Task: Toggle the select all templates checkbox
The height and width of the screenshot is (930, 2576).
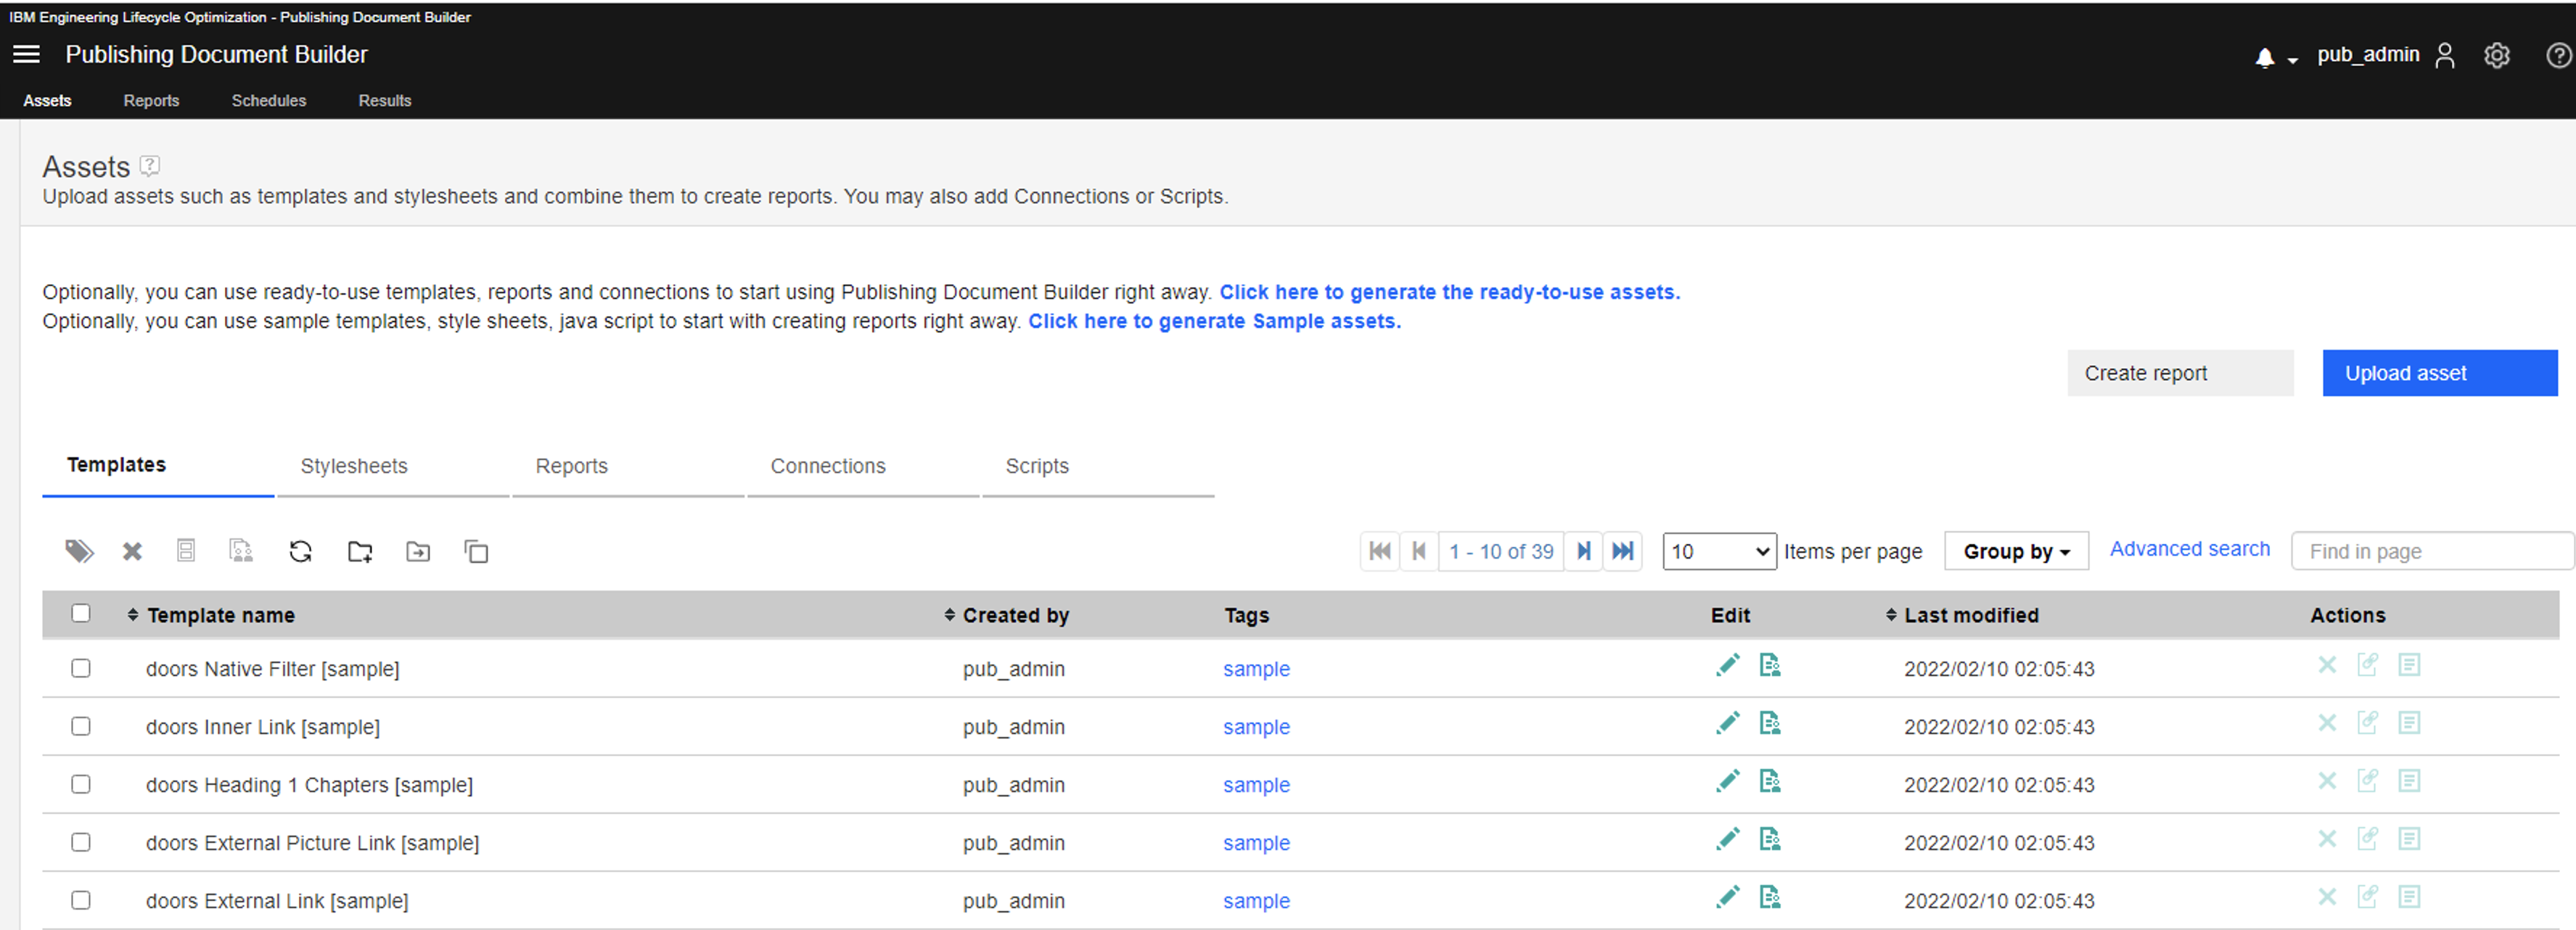Action: tap(81, 613)
